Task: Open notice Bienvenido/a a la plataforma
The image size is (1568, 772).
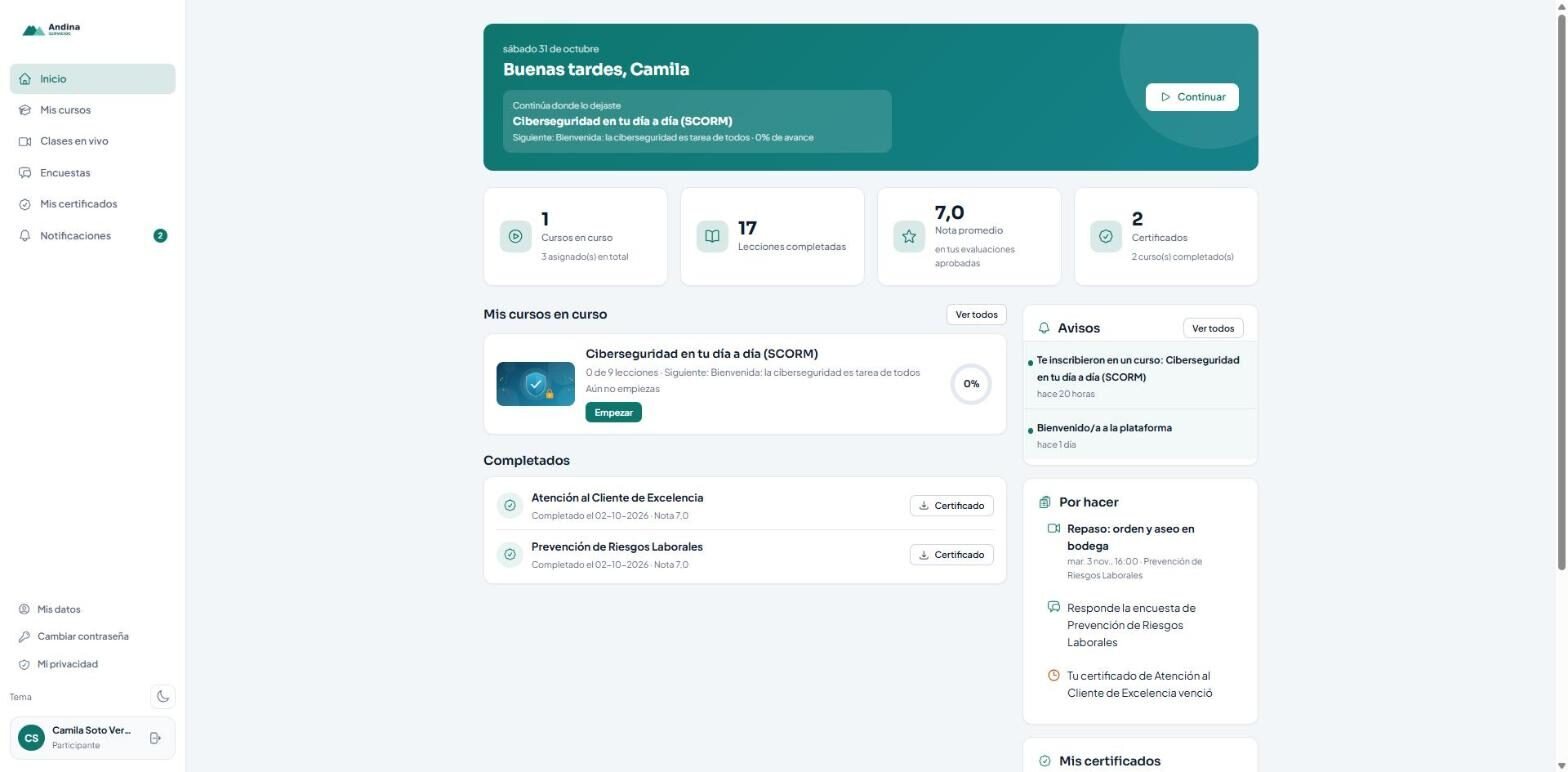Action: [1140, 435]
